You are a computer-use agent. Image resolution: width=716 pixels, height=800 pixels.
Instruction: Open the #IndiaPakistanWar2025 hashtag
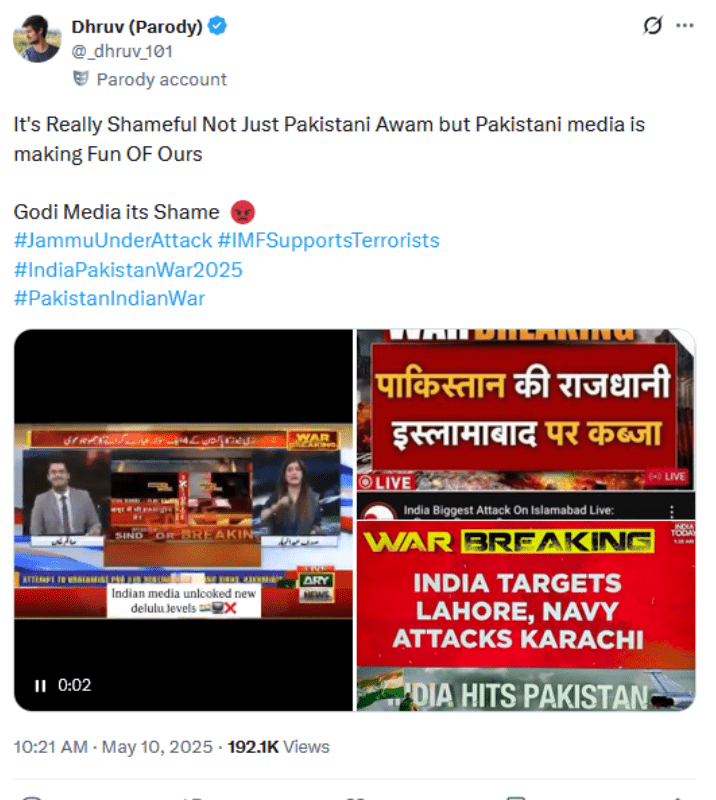tap(128, 270)
